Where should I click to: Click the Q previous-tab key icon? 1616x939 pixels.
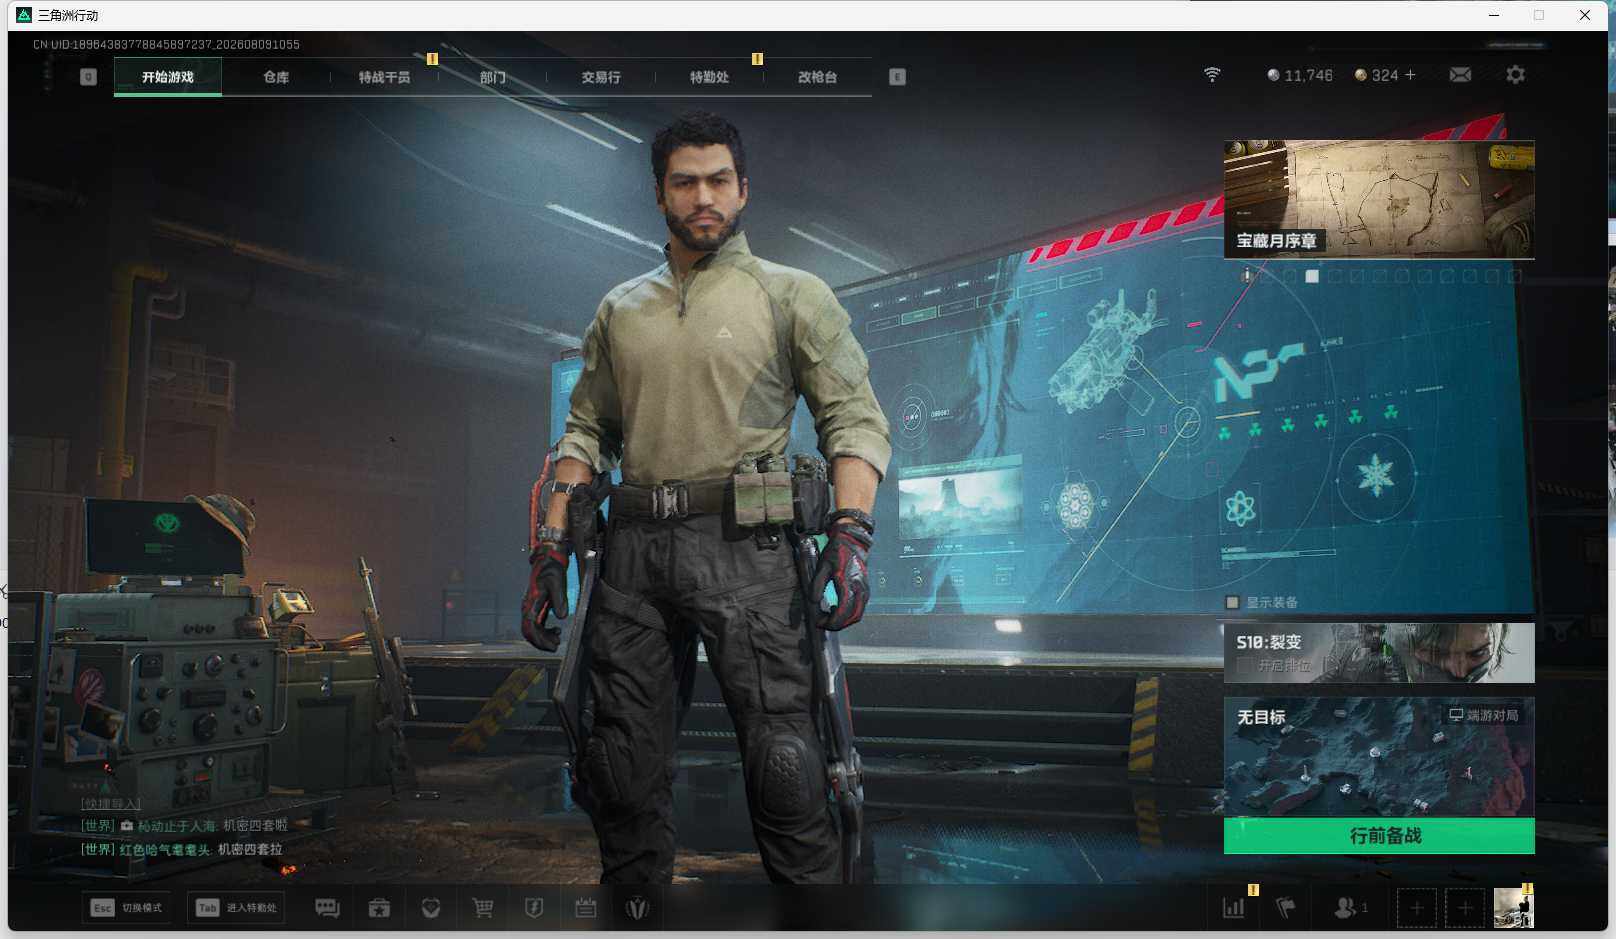coord(89,77)
